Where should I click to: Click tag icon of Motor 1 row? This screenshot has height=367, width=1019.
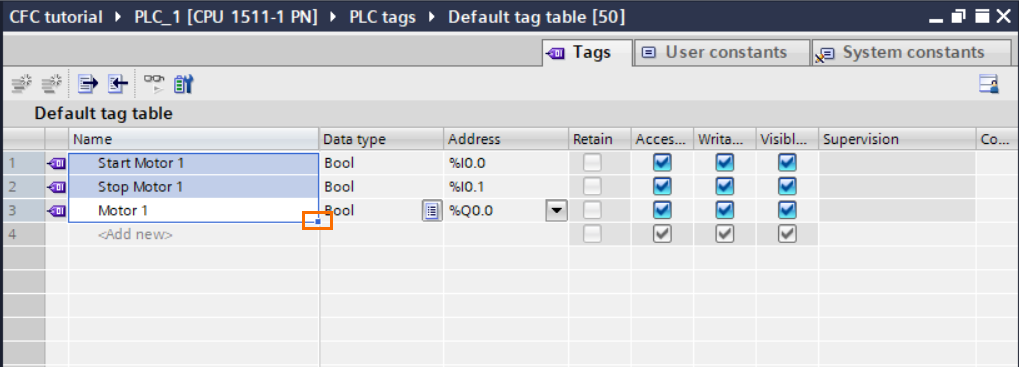[57, 210]
